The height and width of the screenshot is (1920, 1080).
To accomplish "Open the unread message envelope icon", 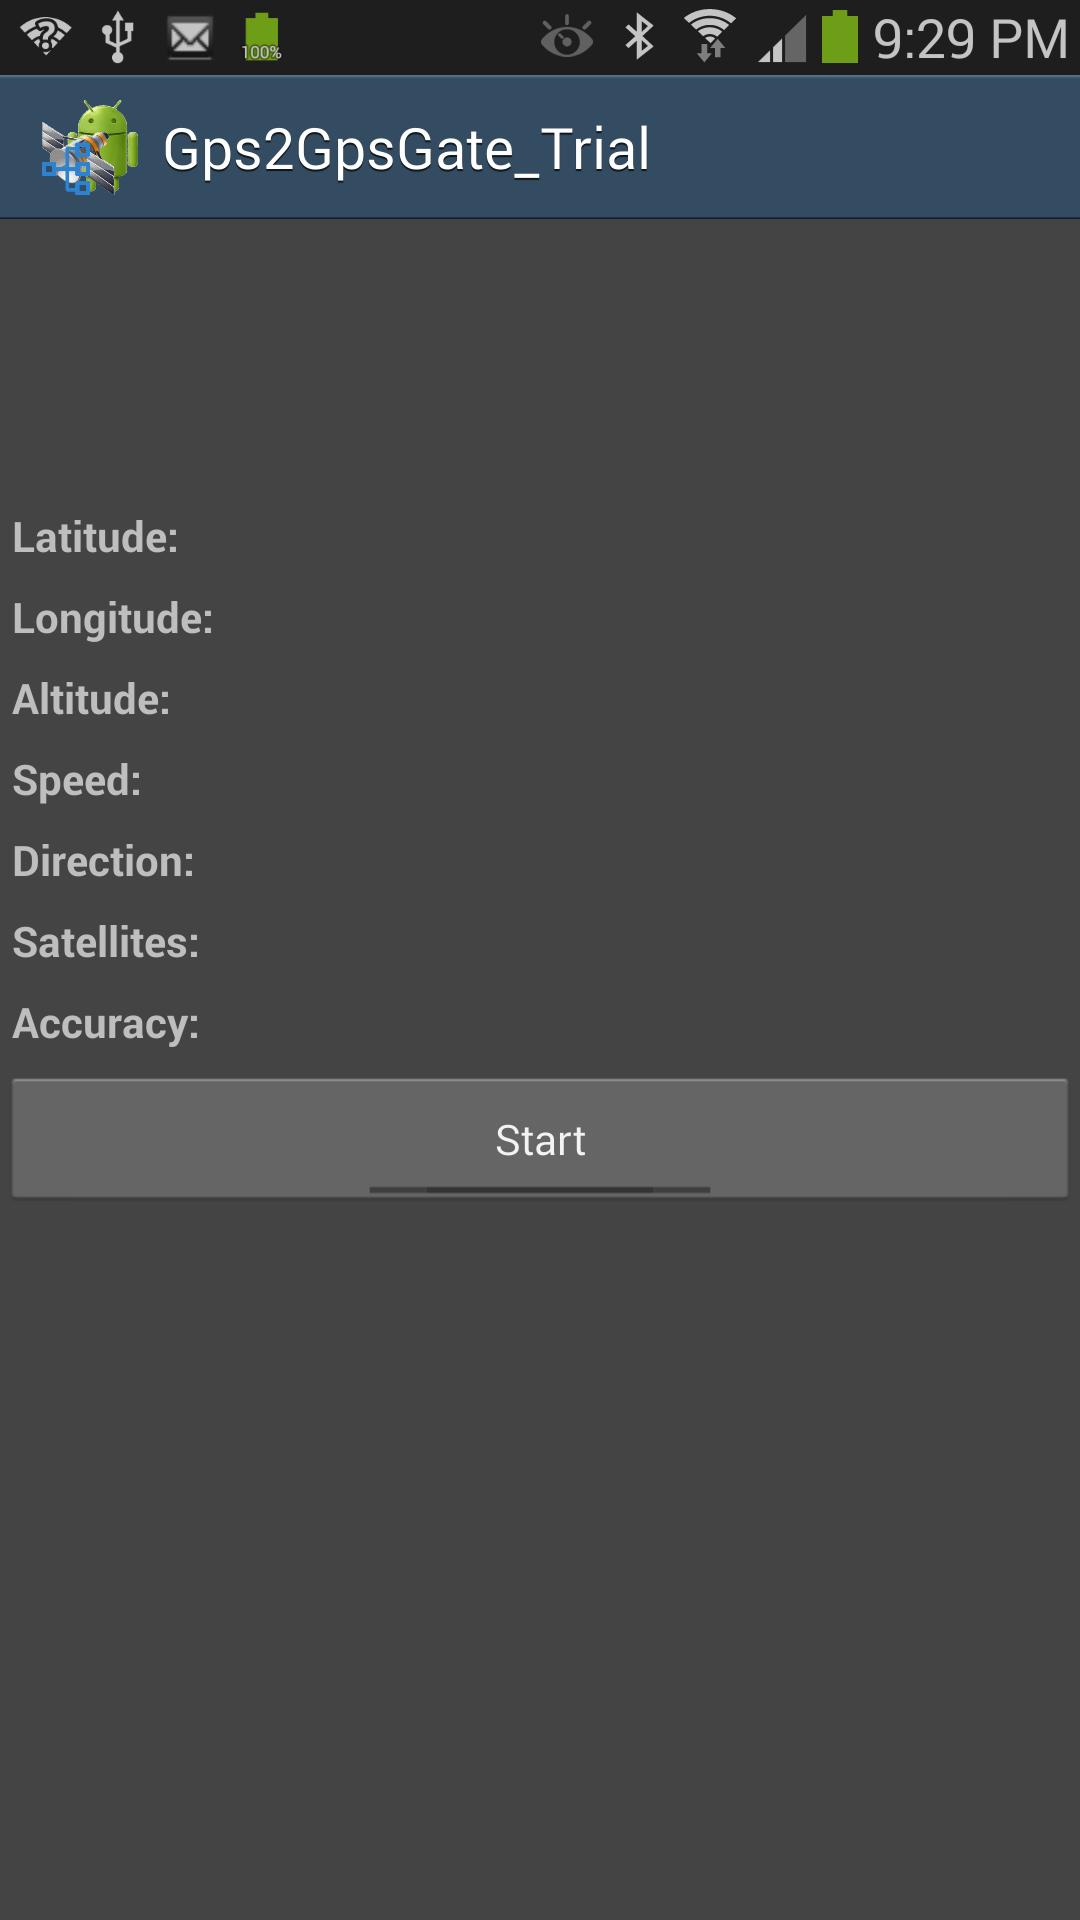I will pos(189,37).
